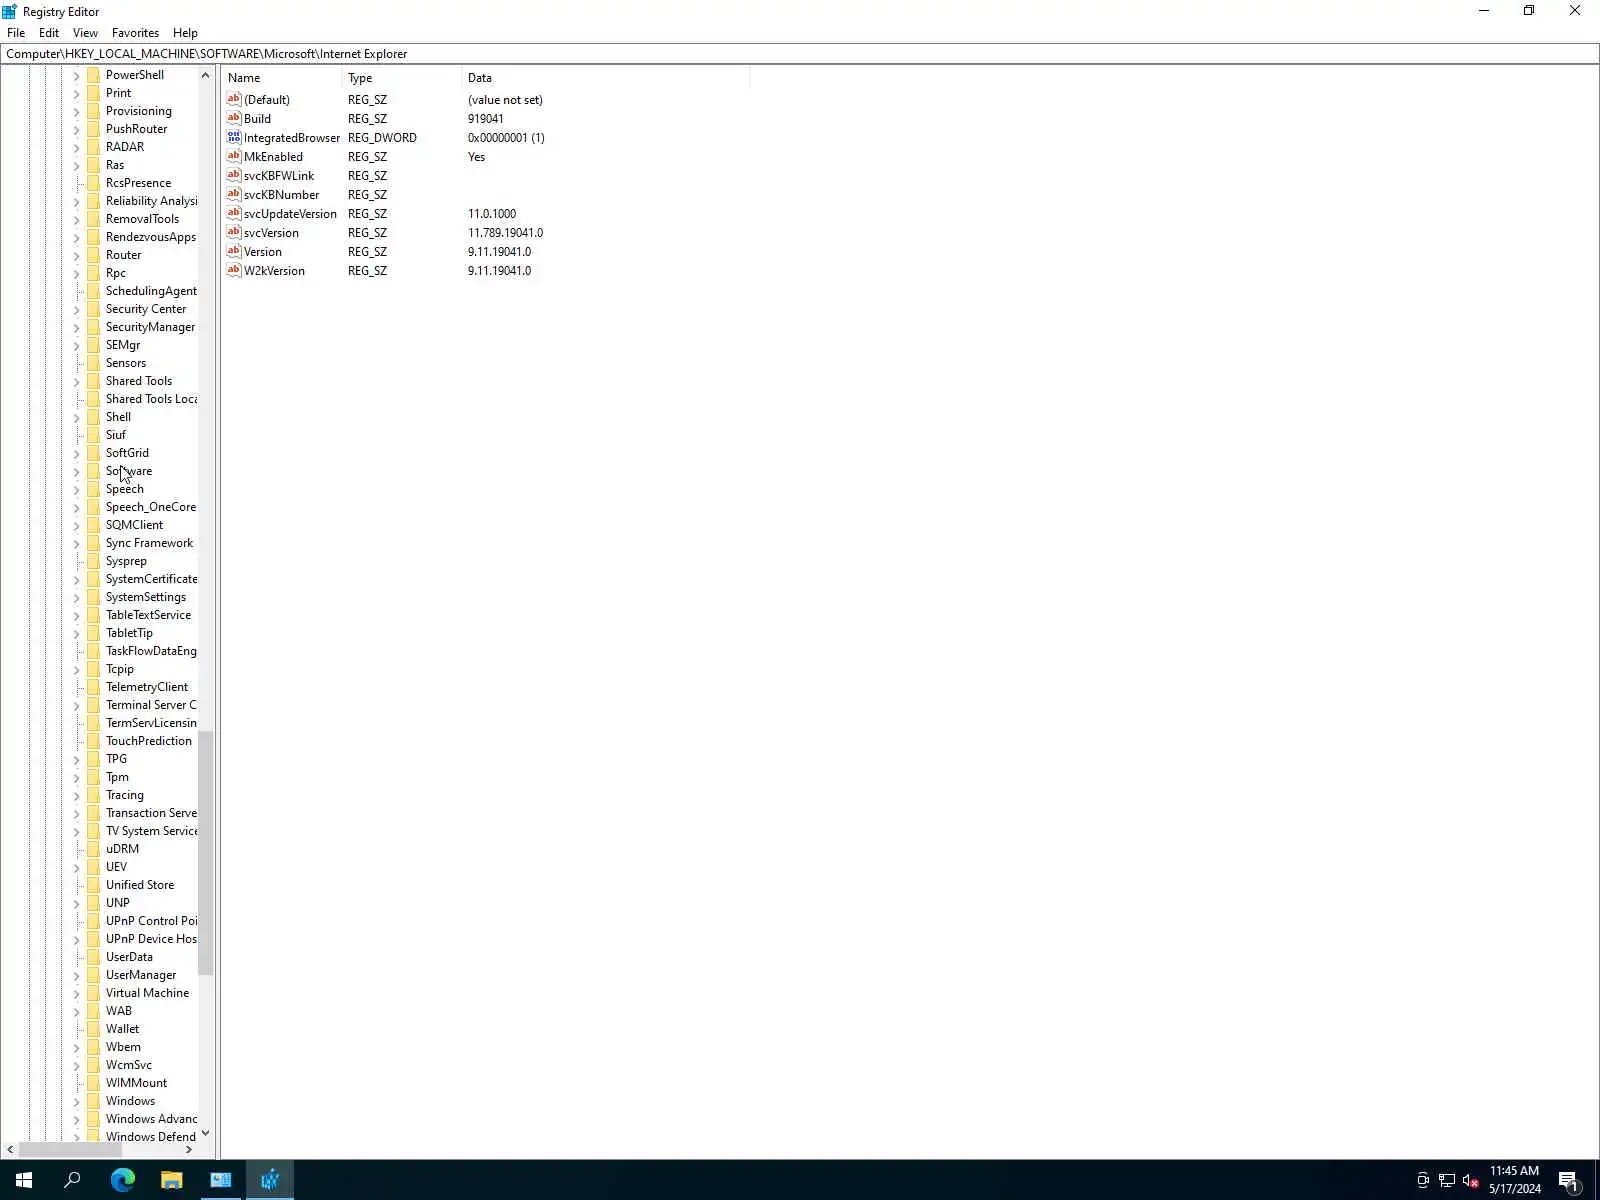This screenshot has width=1600, height=1200.
Task: Click the volume muted tray icon
Action: click(1471, 1180)
